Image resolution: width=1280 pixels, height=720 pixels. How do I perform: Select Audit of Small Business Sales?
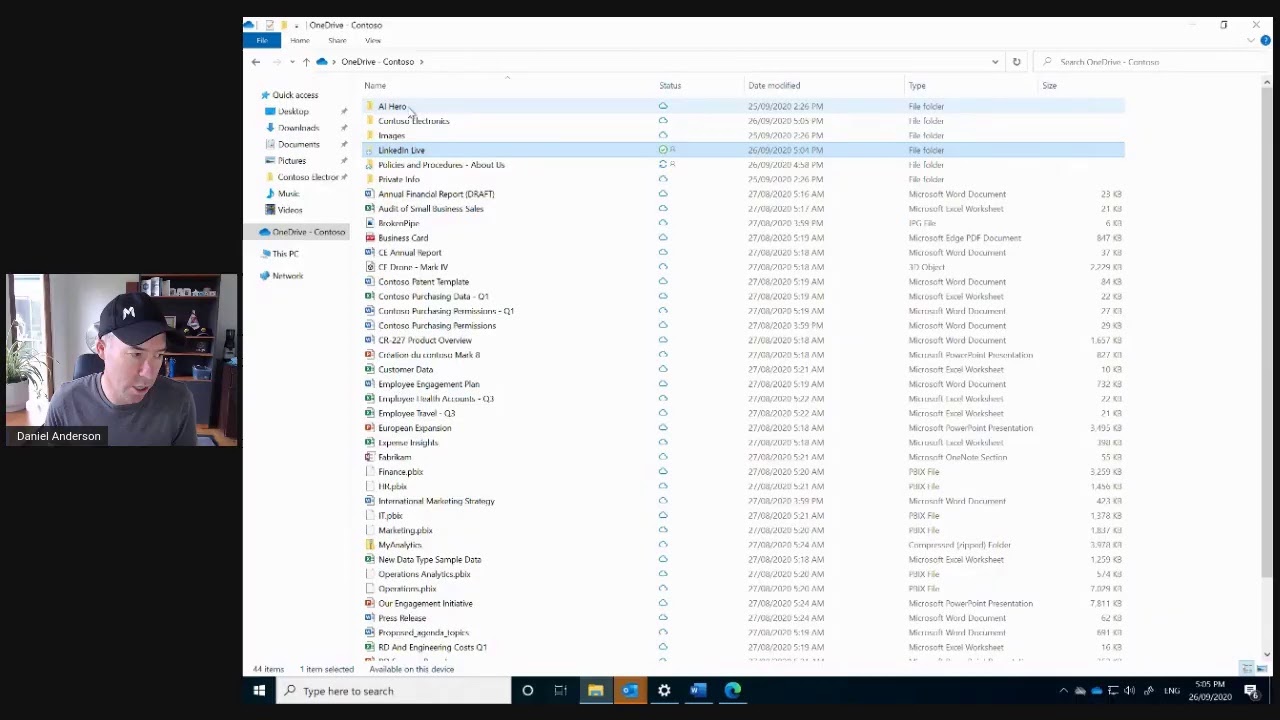[x=430, y=209]
